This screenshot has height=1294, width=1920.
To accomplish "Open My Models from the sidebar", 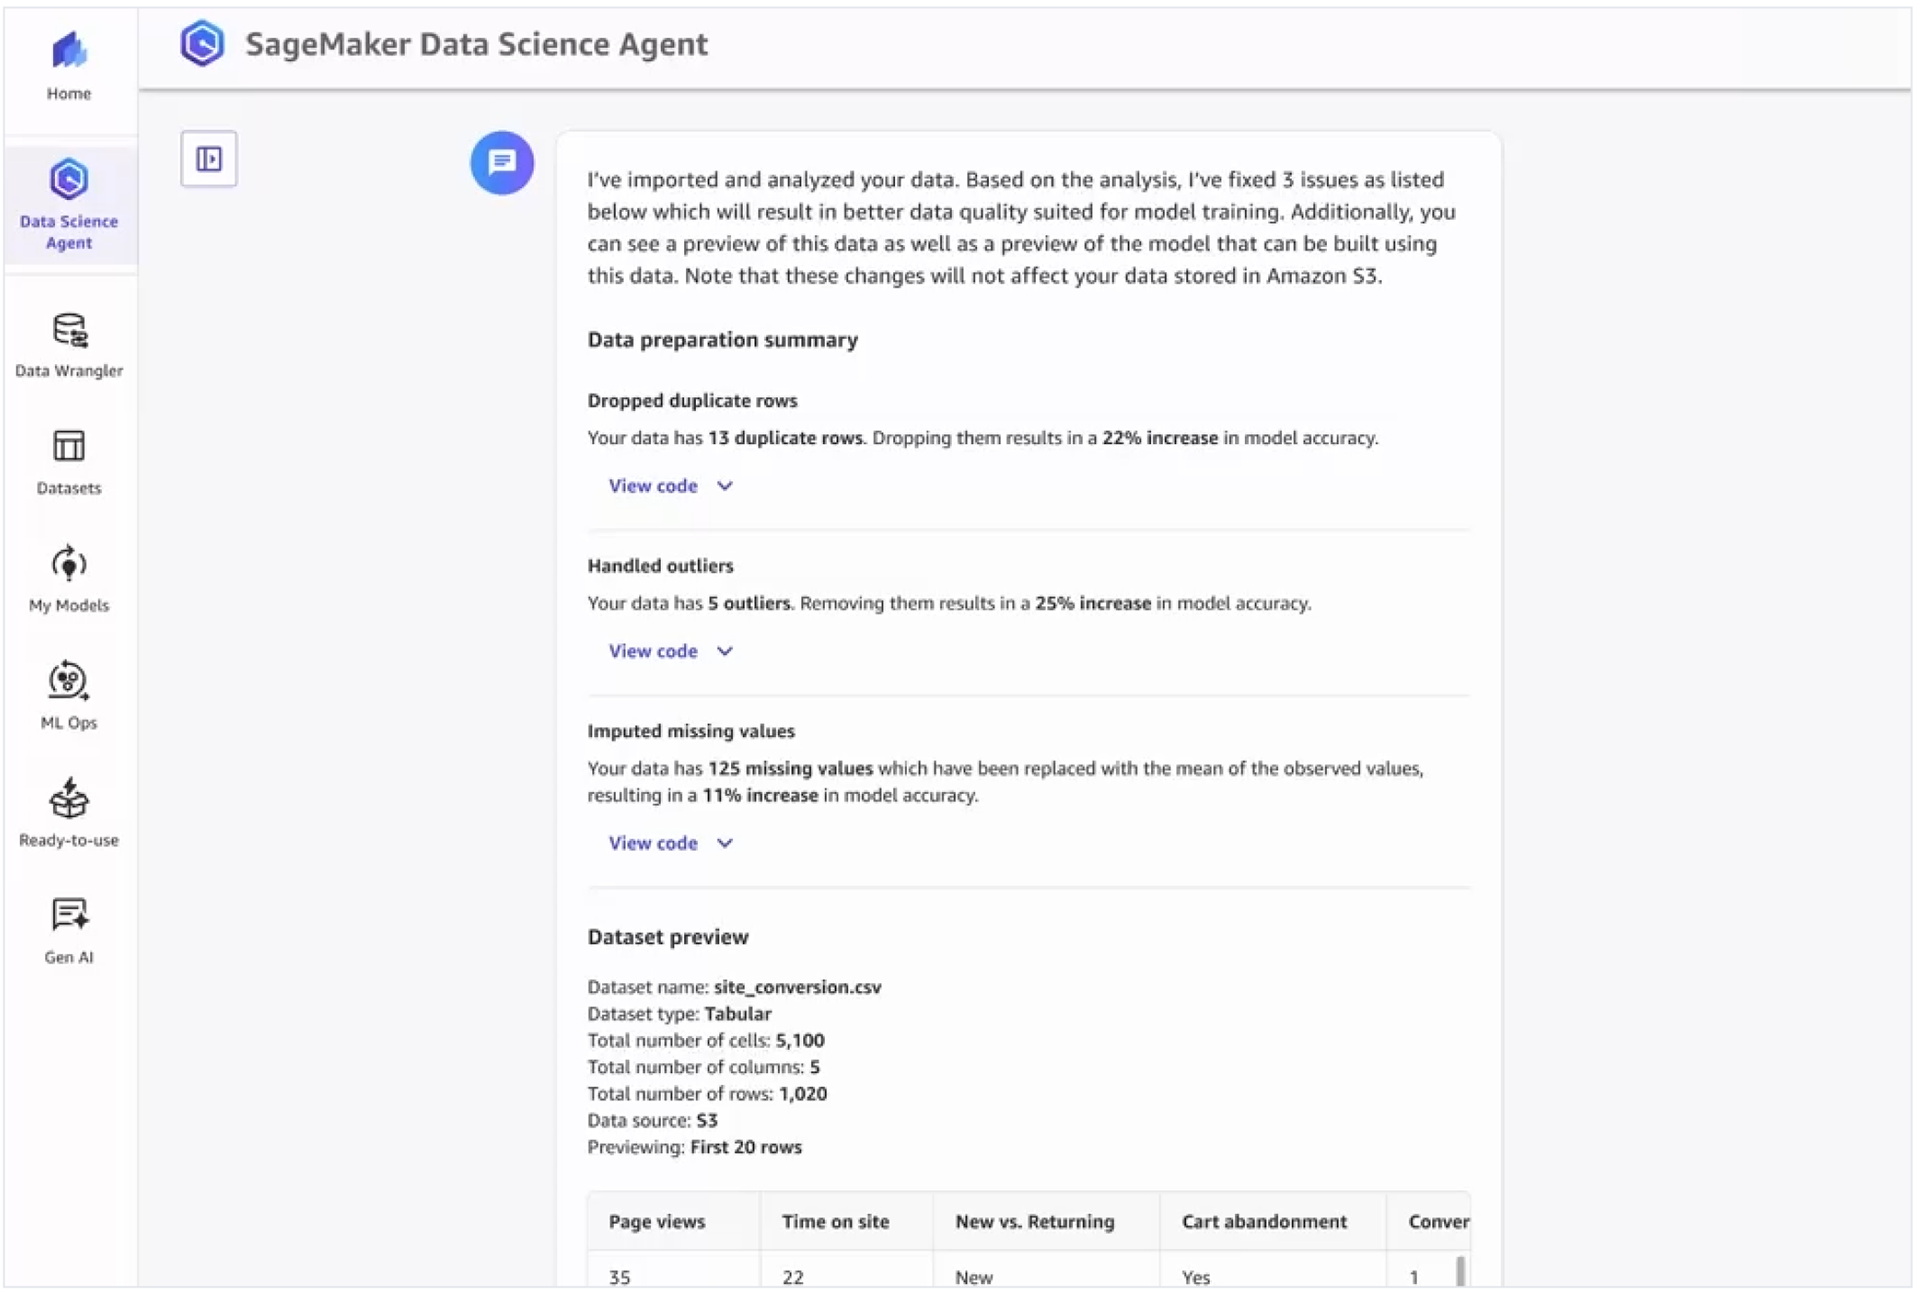I will pos(69,579).
